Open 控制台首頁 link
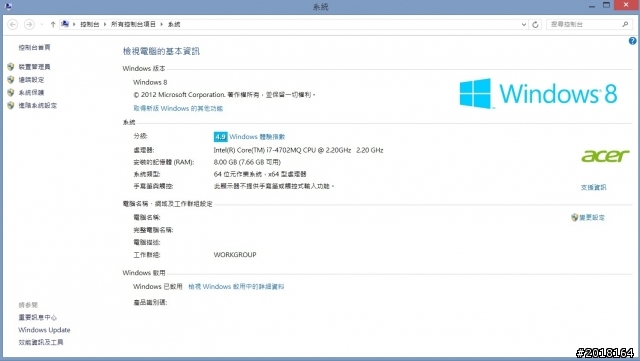This screenshot has width=640, height=361. [x=34, y=47]
